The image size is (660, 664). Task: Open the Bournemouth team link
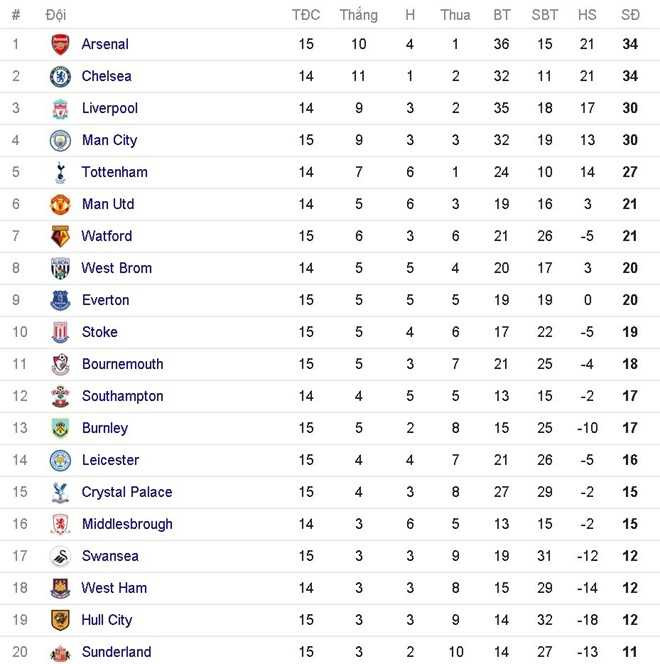coord(122,364)
